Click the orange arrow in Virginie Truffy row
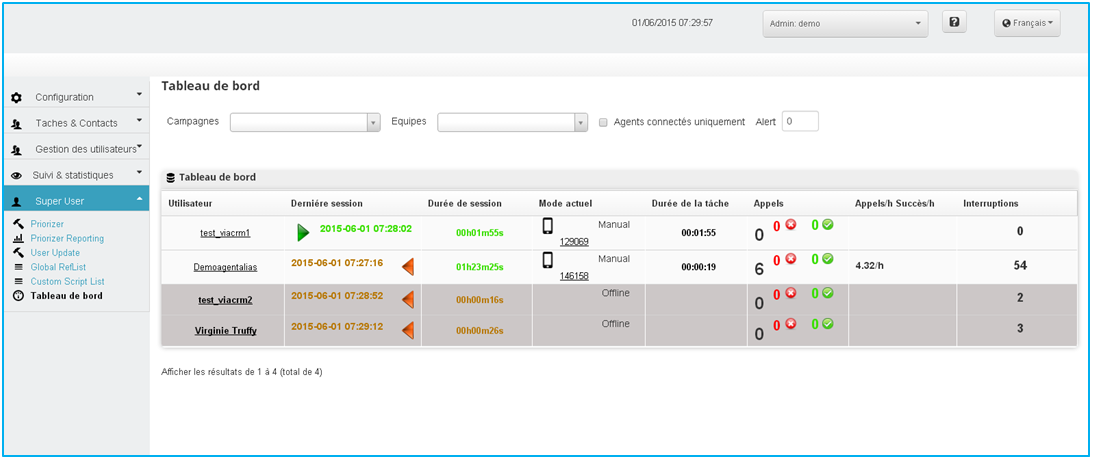 tap(408, 330)
